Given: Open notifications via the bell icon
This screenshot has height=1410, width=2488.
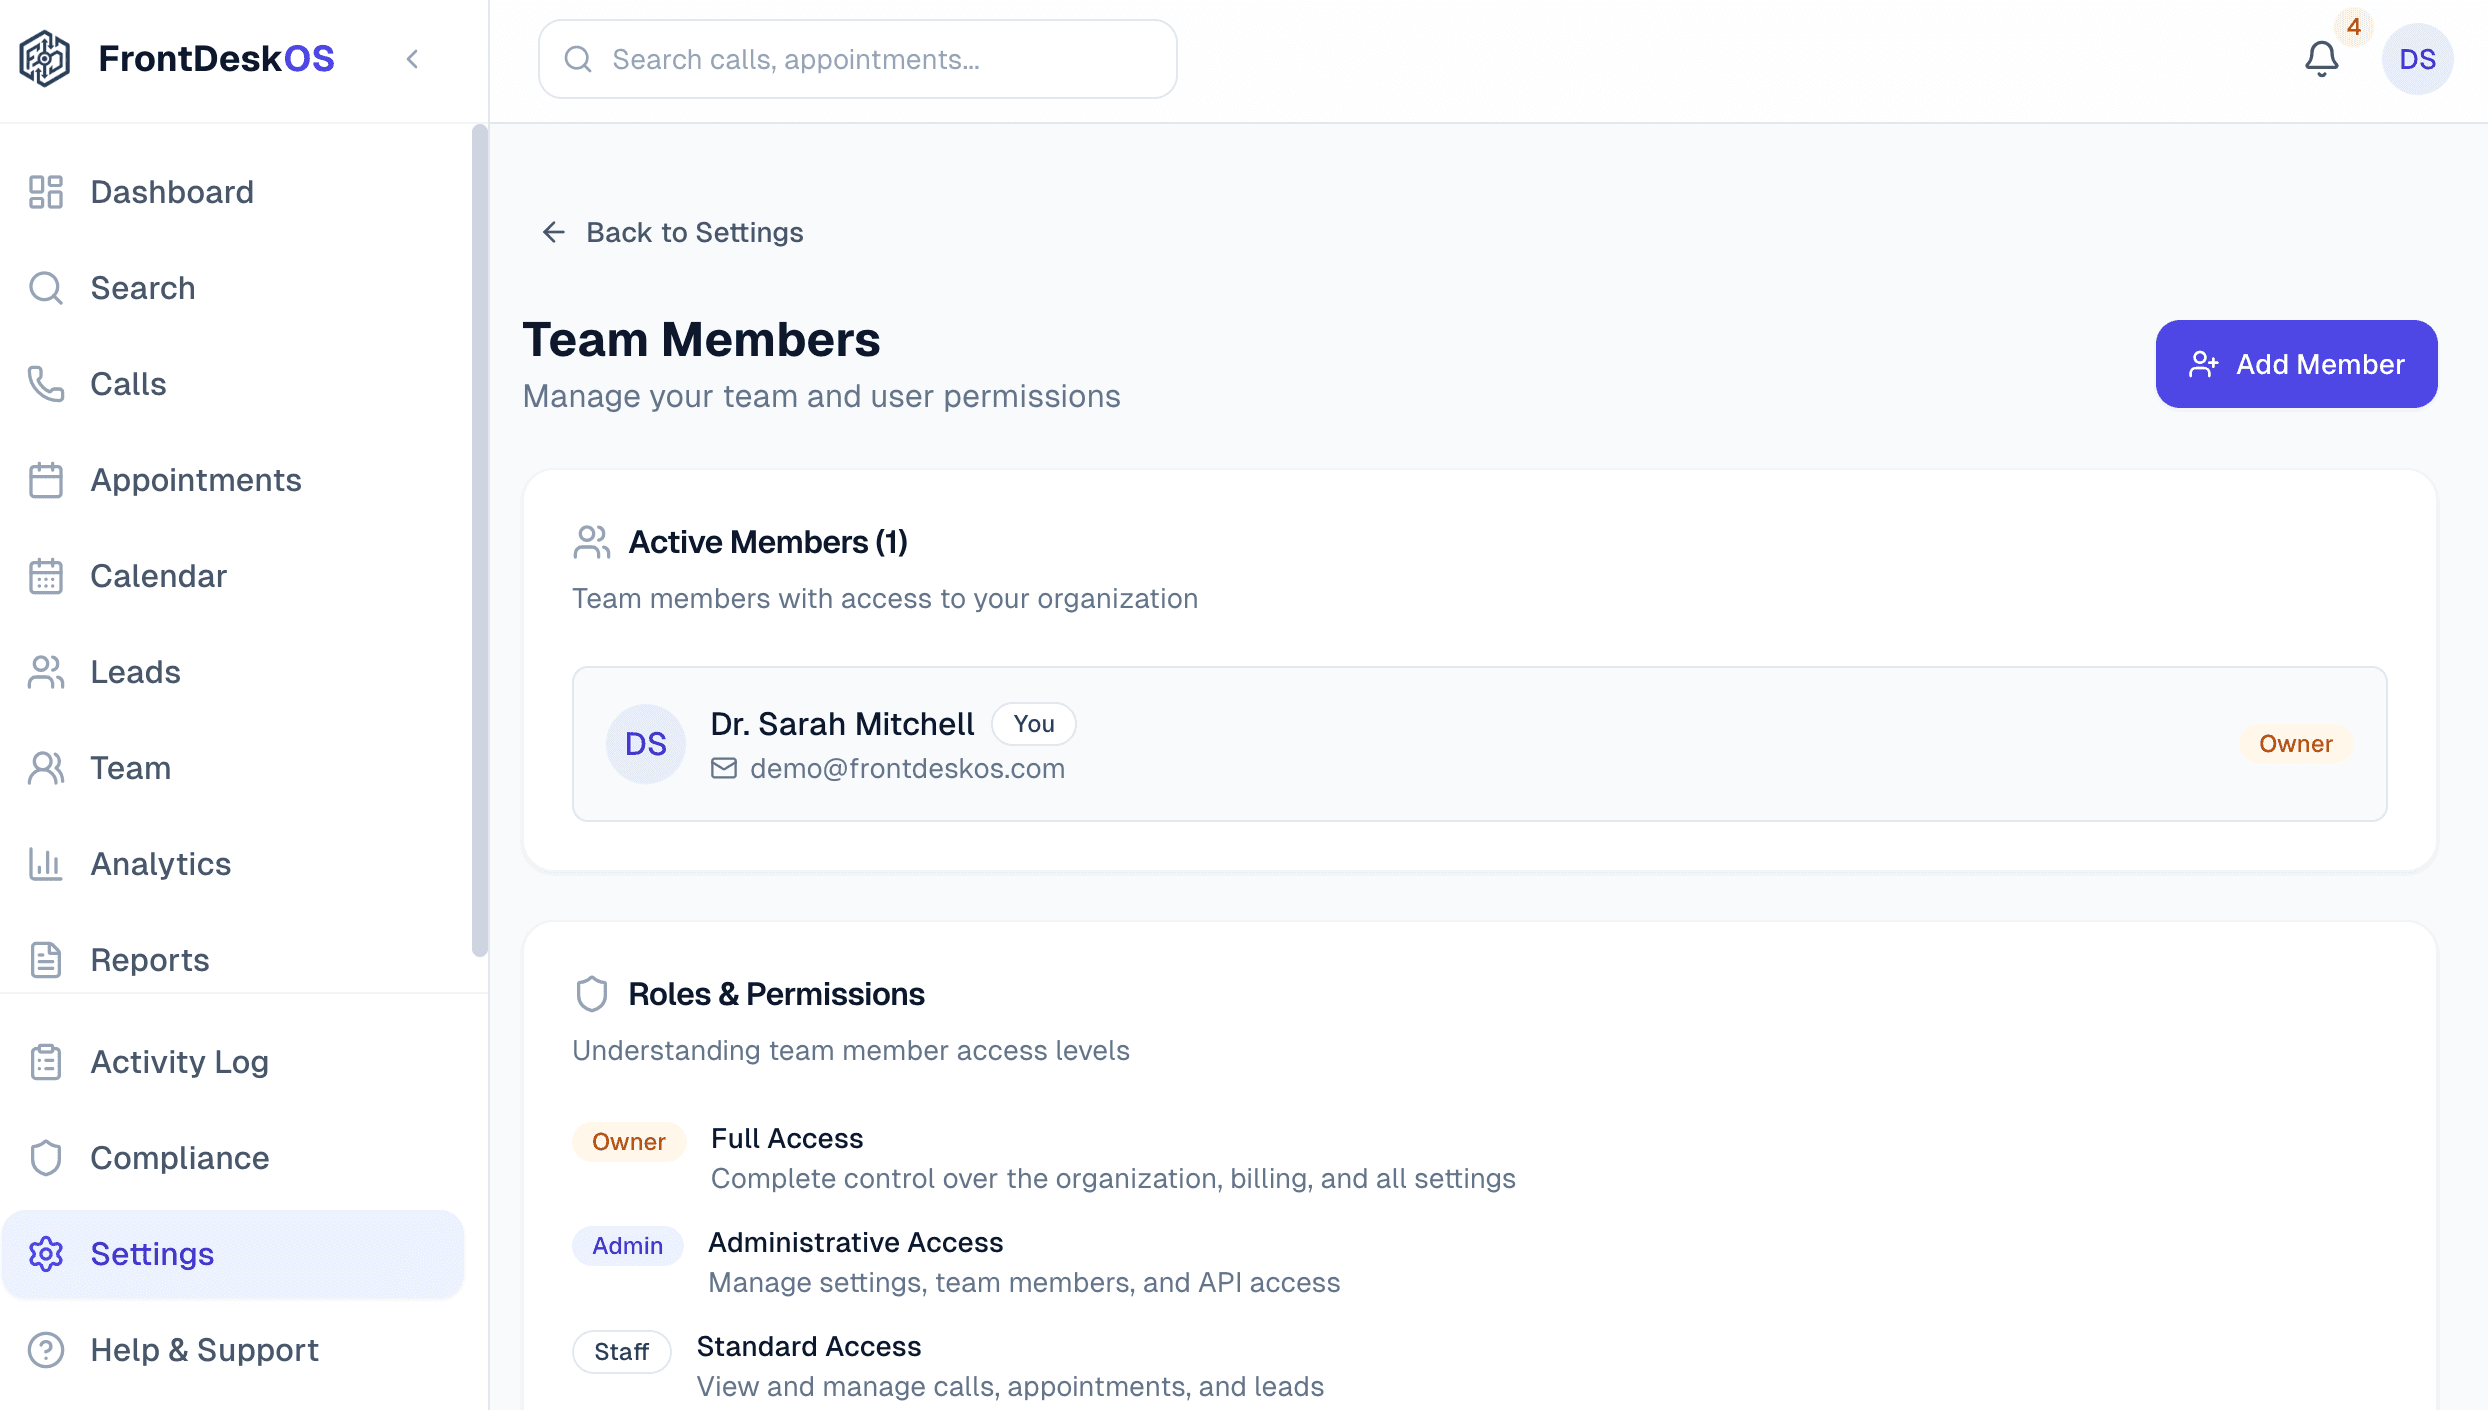Looking at the screenshot, I should click(x=2321, y=58).
